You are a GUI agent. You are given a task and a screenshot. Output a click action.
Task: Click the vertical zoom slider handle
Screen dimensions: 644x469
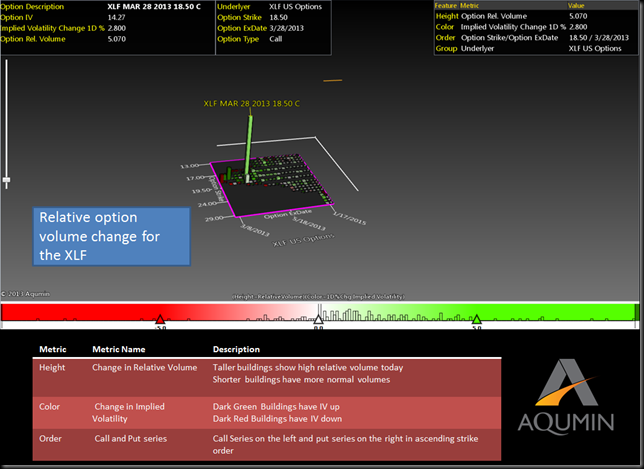[x=6, y=180]
